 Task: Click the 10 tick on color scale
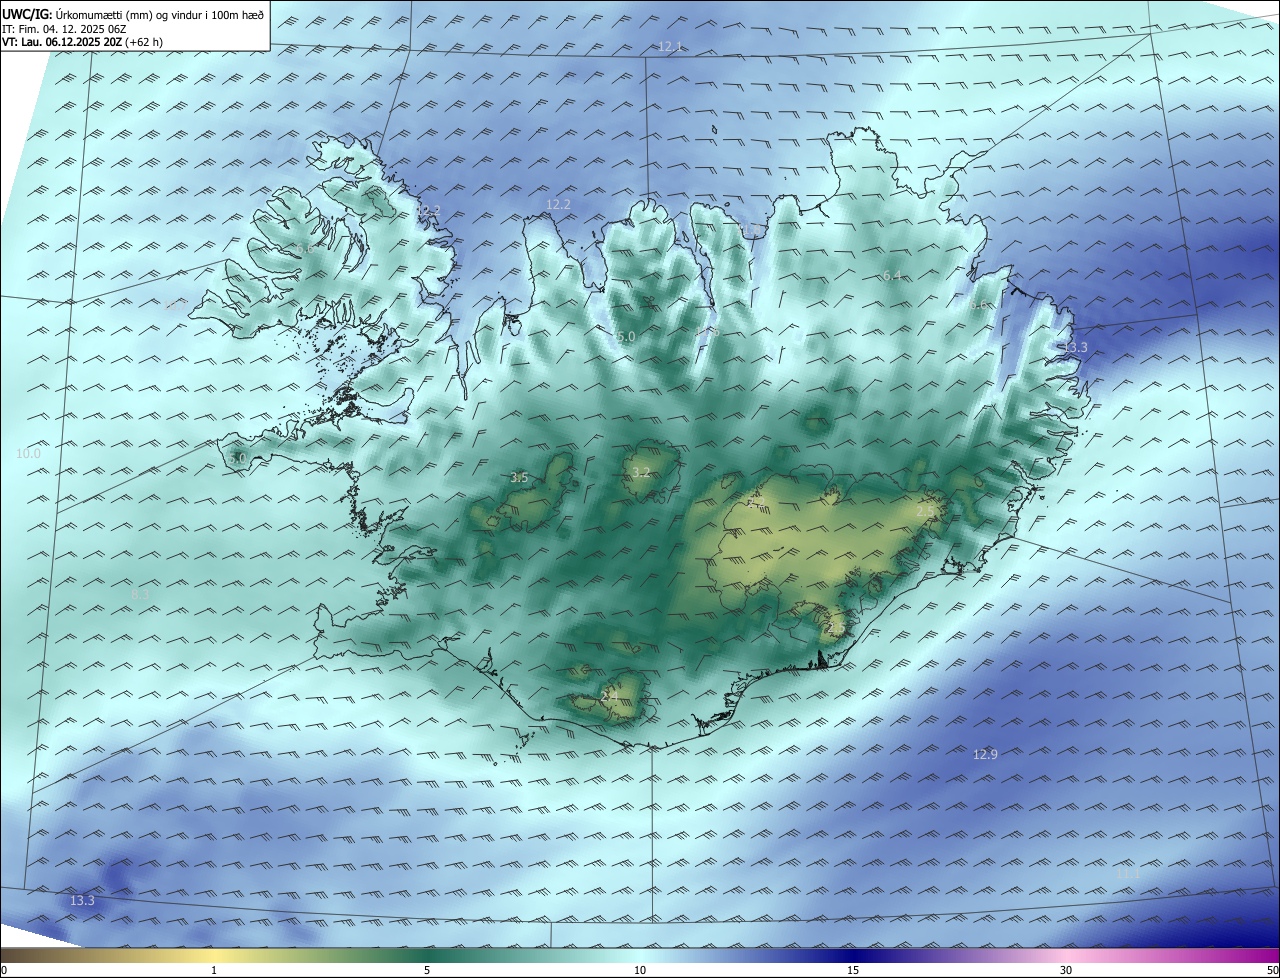click(640, 970)
